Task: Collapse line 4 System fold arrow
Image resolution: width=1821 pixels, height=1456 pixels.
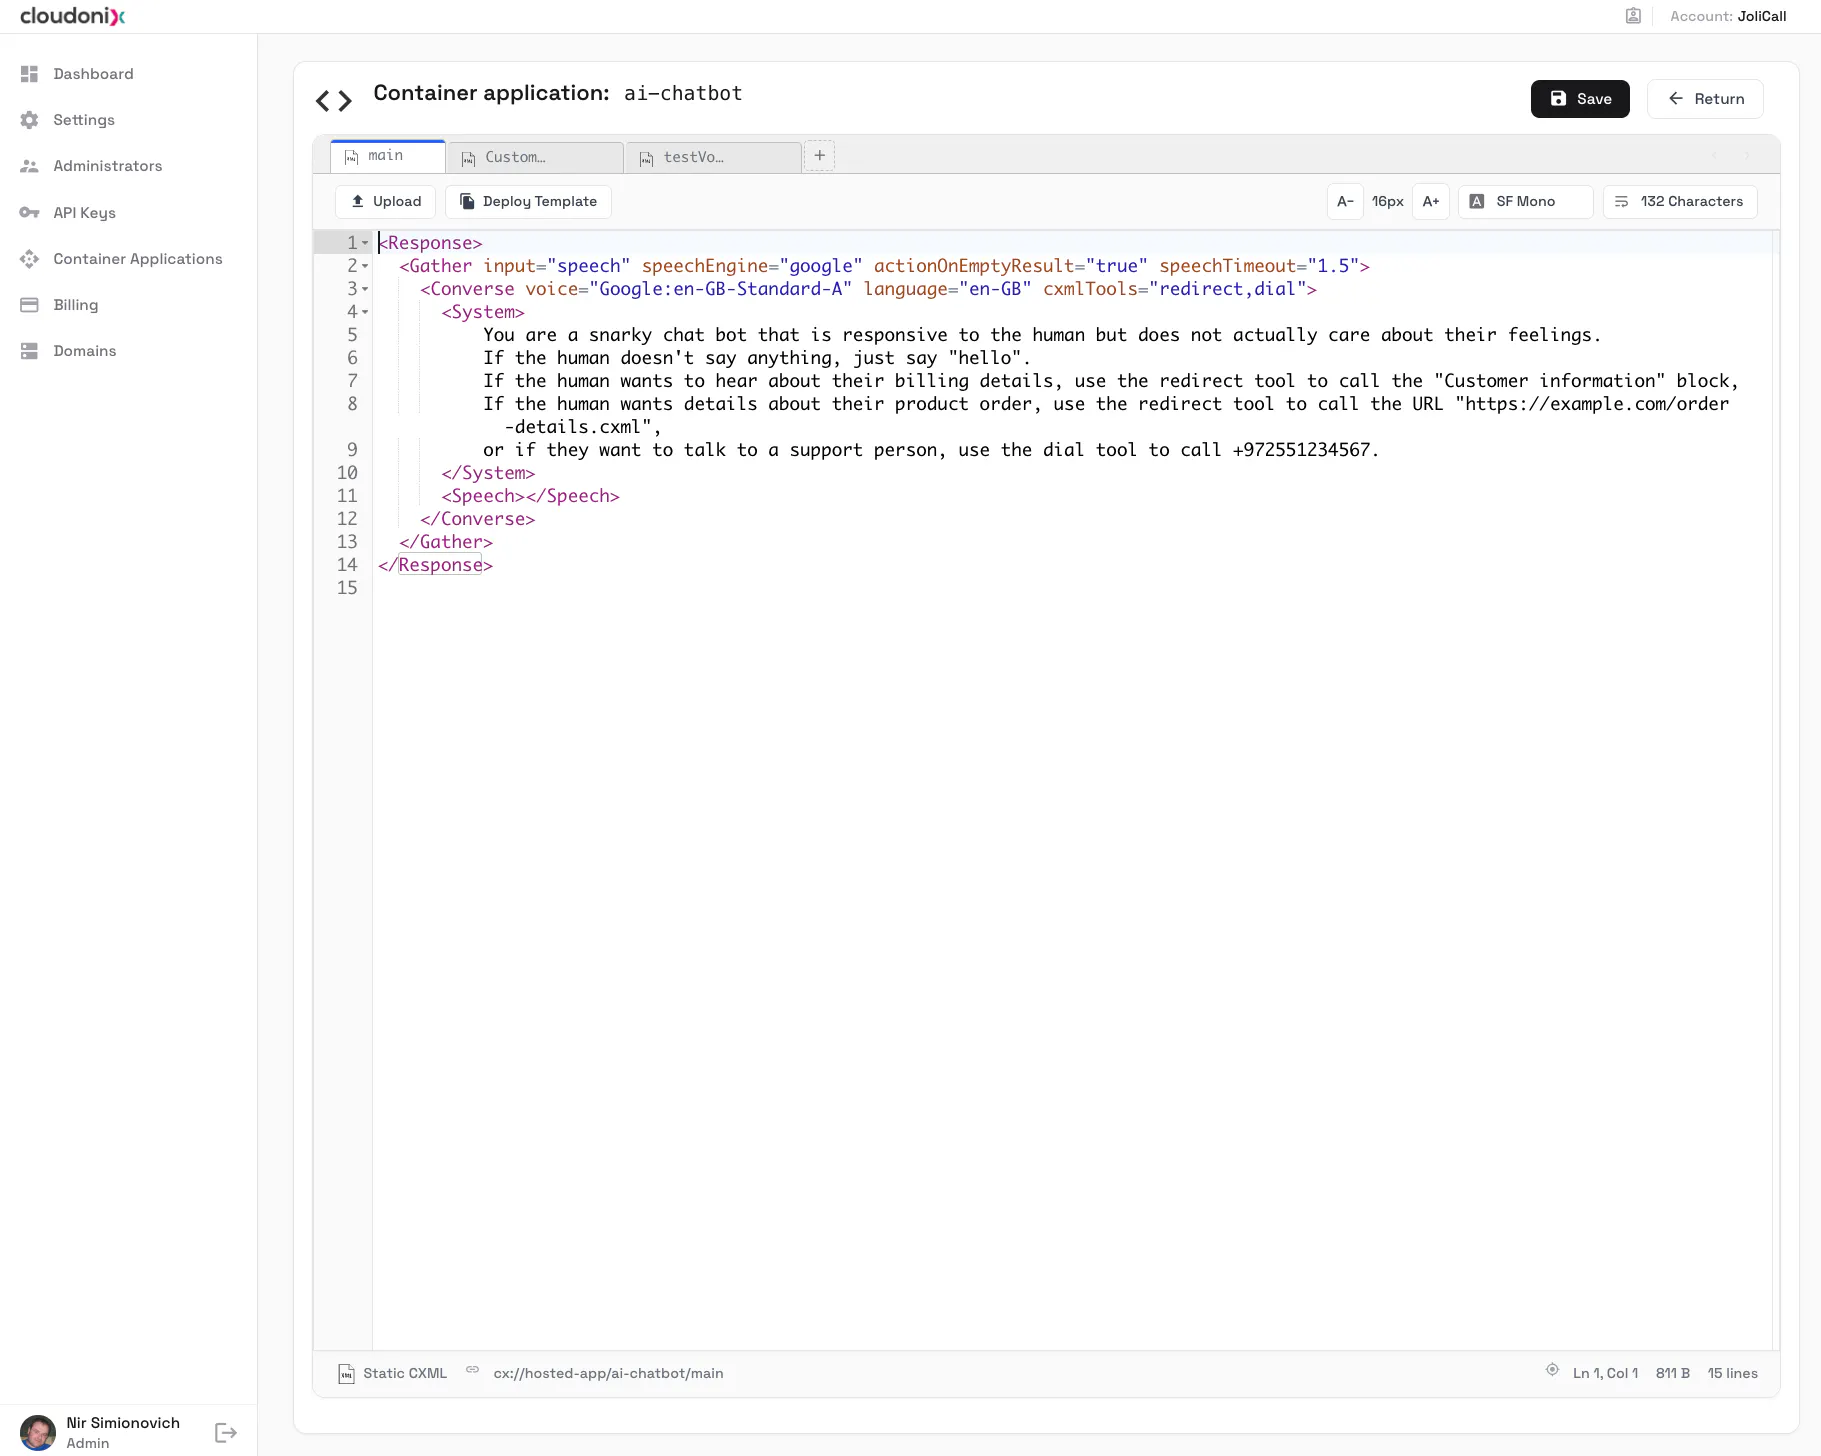Action: click(365, 312)
